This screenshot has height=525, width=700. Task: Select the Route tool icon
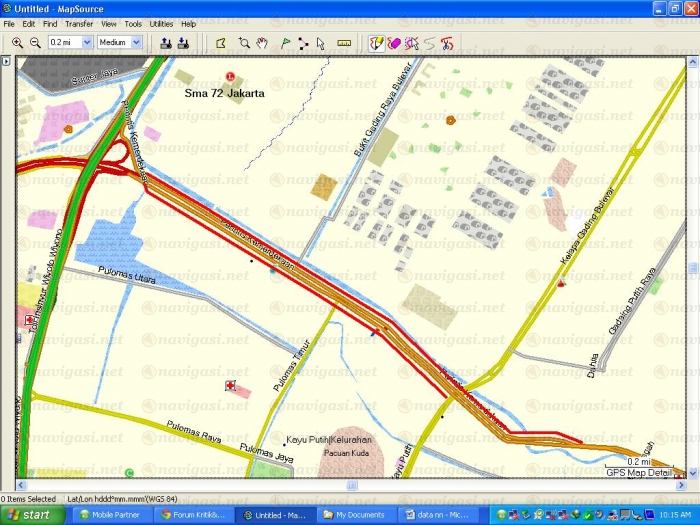pyautogui.click(x=303, y=43)
